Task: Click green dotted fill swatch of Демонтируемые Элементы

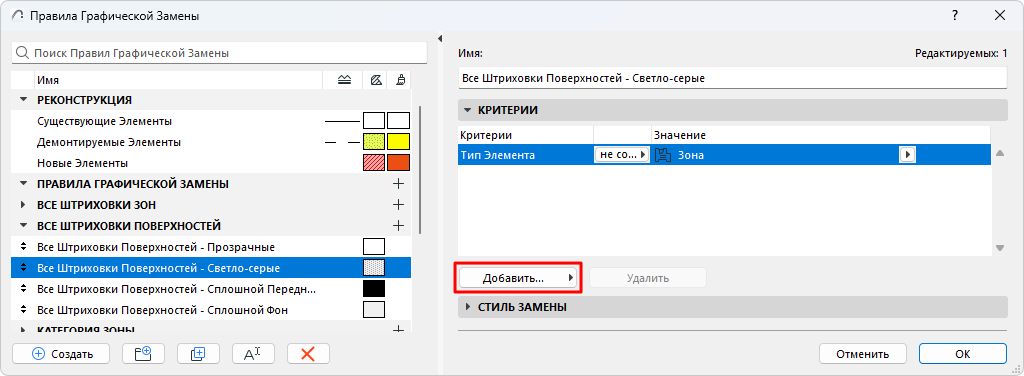Action: [374, 142]
